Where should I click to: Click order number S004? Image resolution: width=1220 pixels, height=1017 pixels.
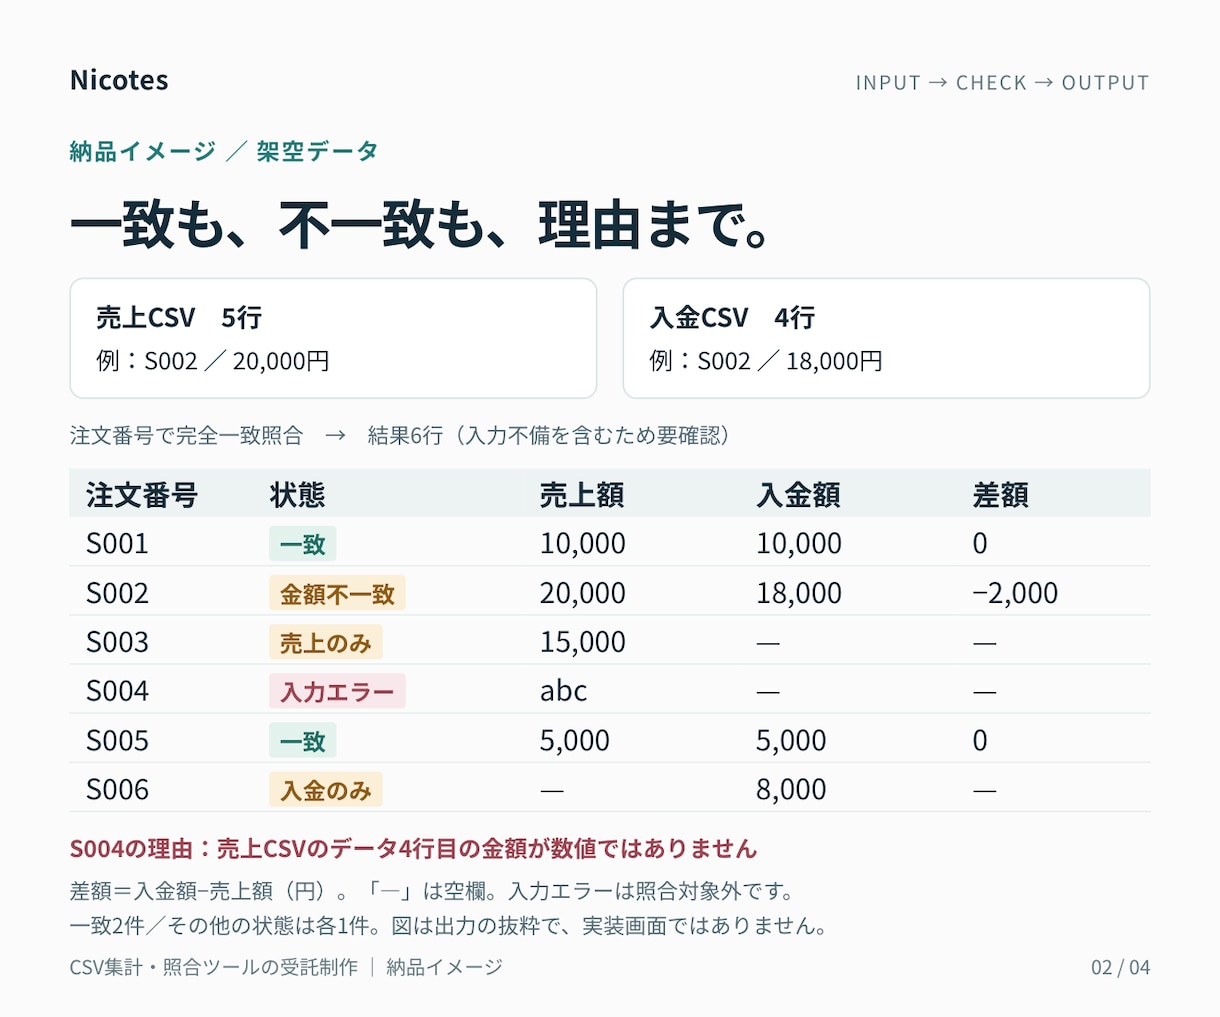click(x=117, y=691)
